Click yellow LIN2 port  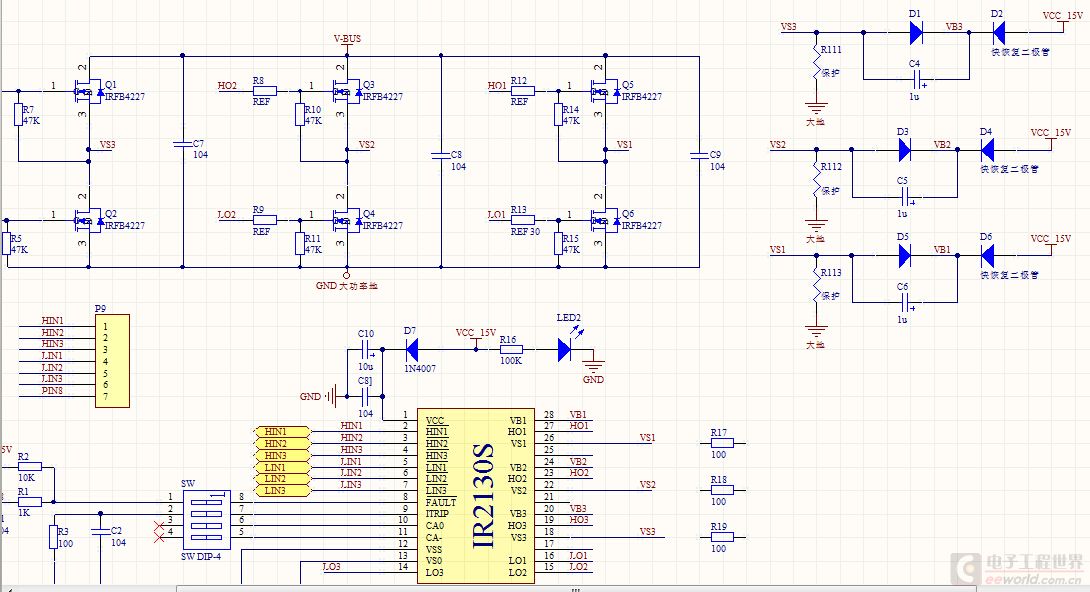pyautogui.click(x=282, y=479)
